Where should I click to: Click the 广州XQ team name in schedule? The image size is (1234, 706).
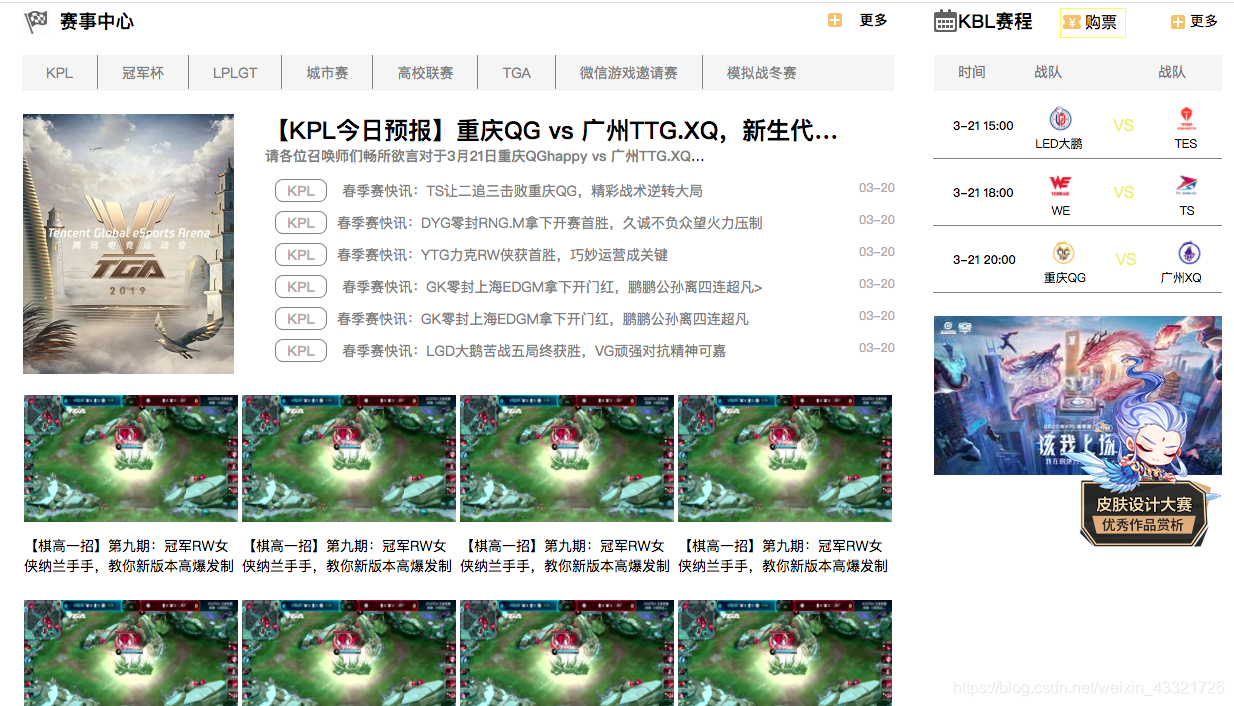pos(1181,278)
